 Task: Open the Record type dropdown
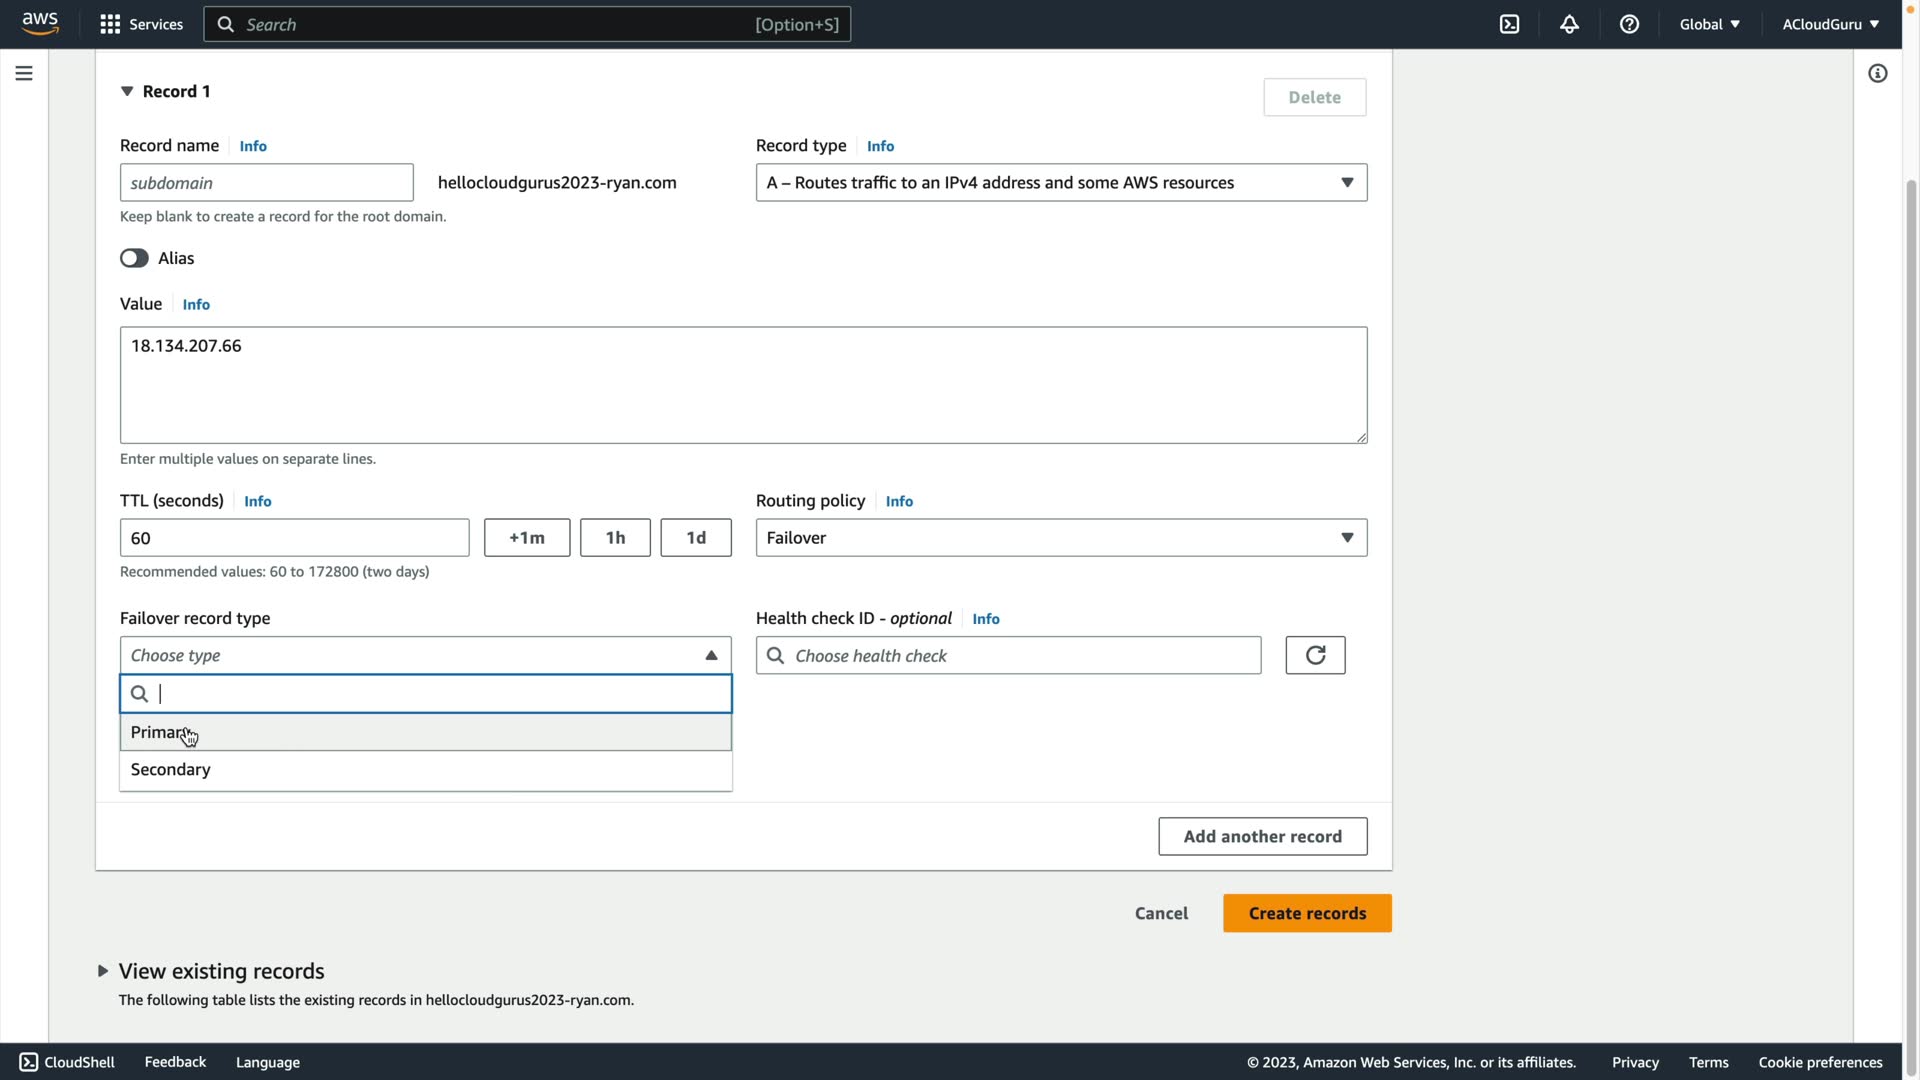point(1061,182)
